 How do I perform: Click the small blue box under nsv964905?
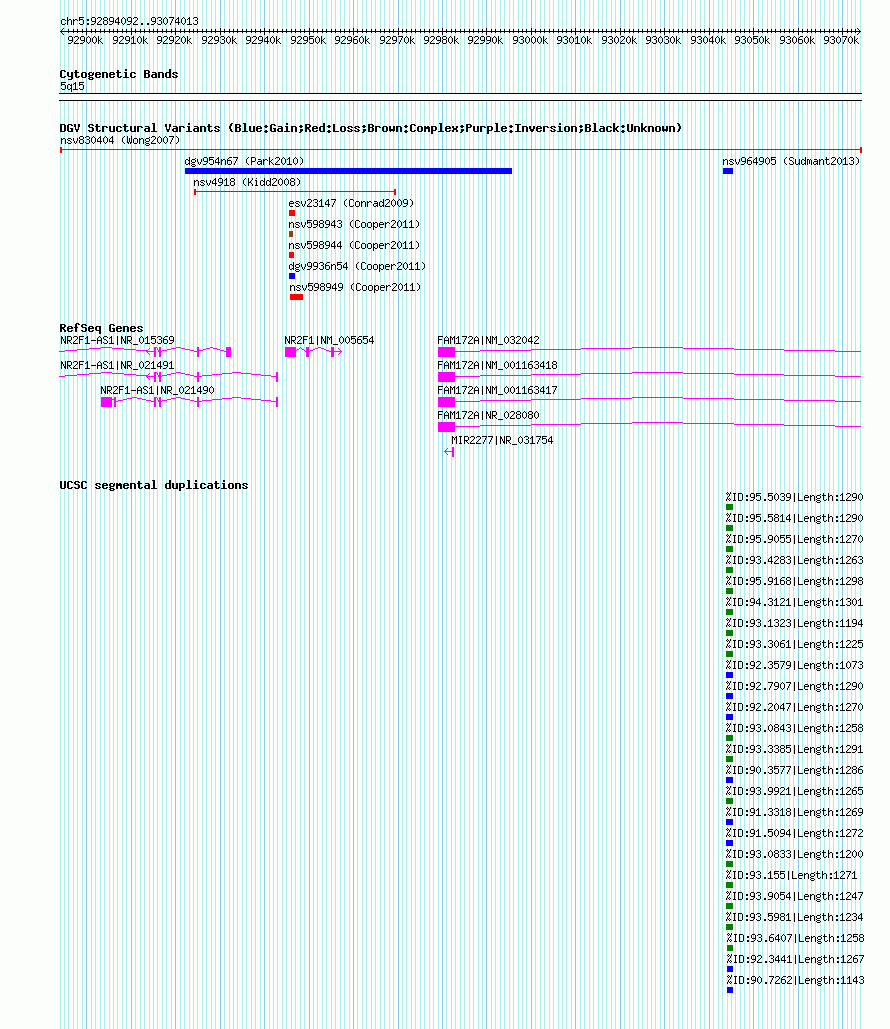click(728, 171)
